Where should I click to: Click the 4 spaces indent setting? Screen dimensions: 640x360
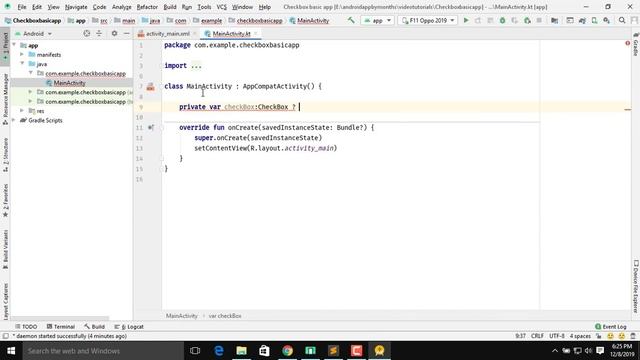pos(580,336)
